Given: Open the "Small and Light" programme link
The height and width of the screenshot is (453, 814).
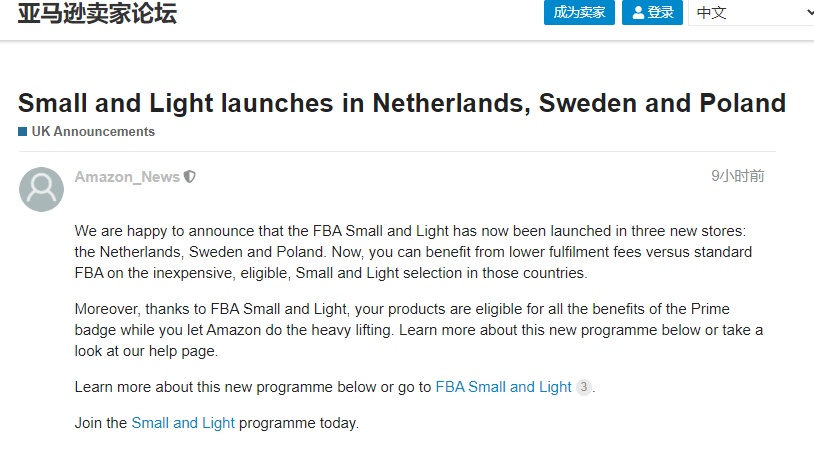Looking at the screenshot, I should click(183, 423).
